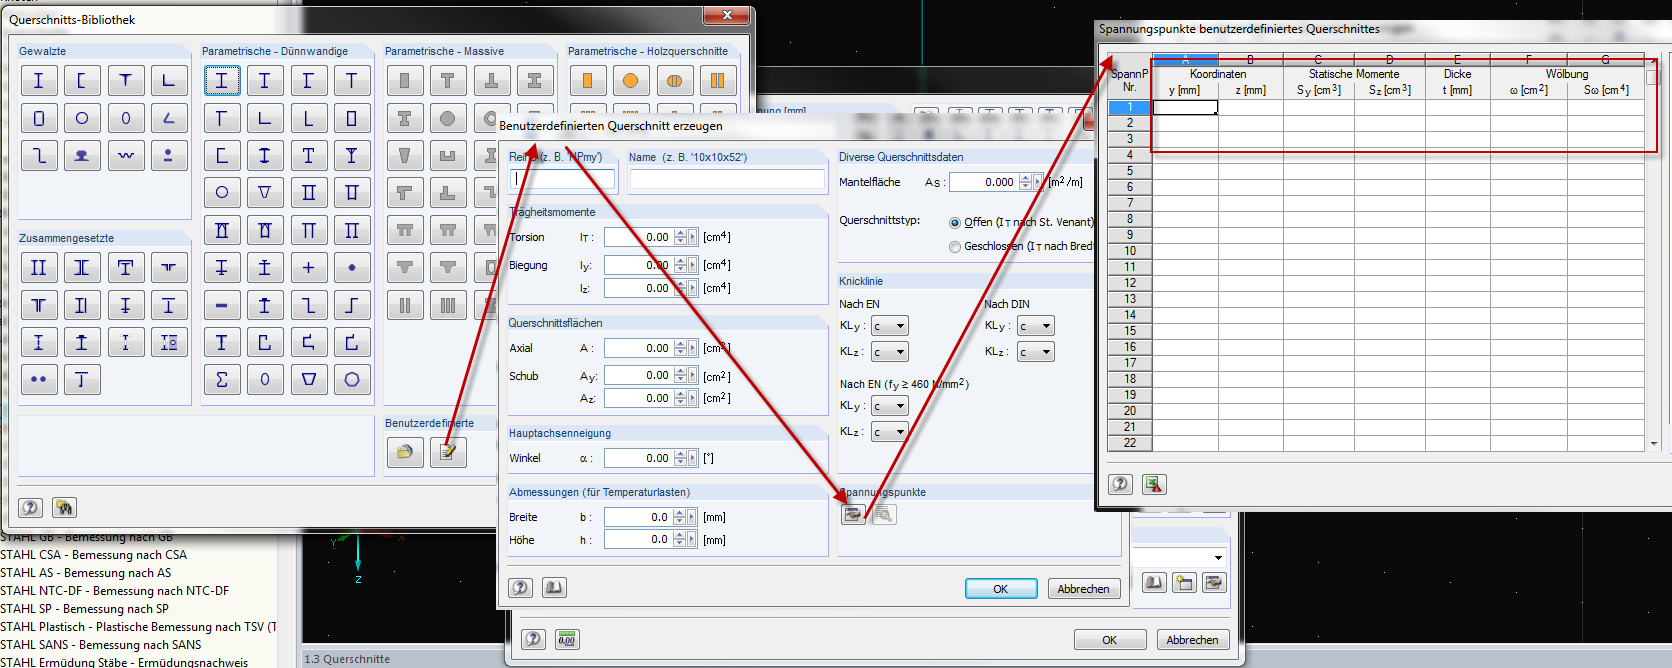Choose the solid rectangle icon in Parametrische Massive

(x=405, y=81)
